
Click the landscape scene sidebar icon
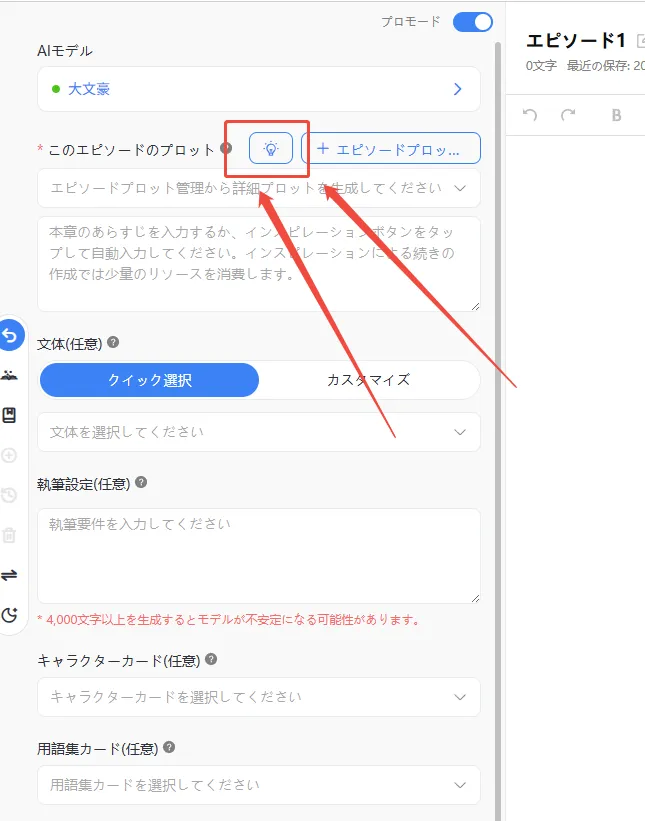9,375
